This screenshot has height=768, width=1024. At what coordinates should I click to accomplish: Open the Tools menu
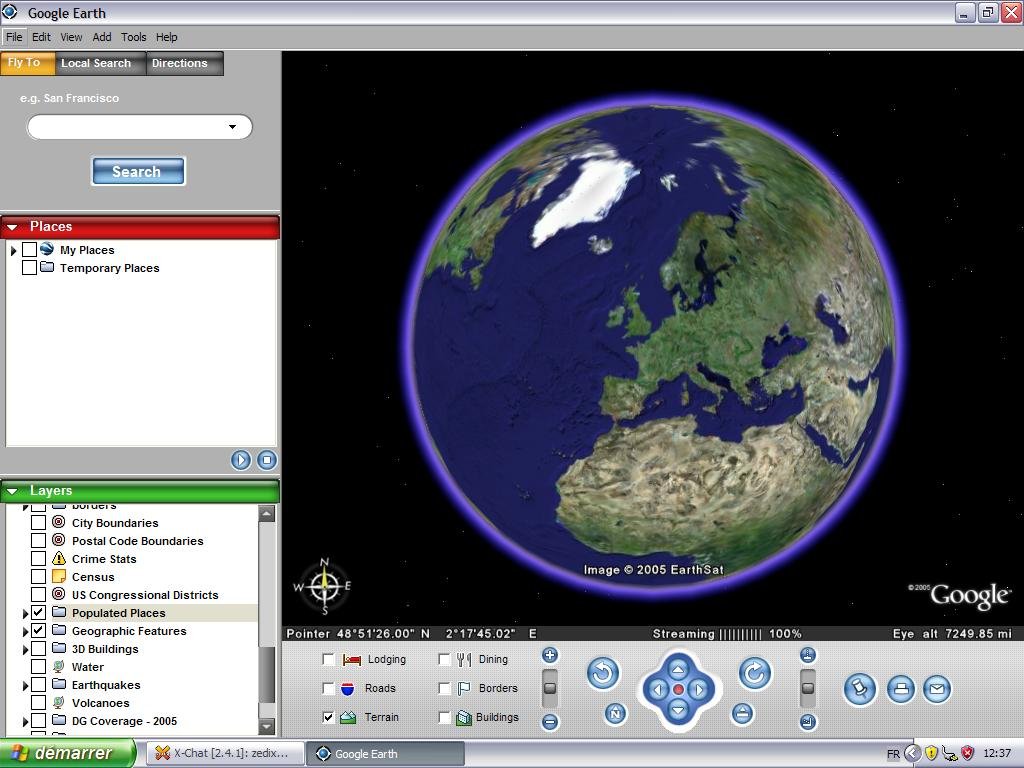(133, 37)
